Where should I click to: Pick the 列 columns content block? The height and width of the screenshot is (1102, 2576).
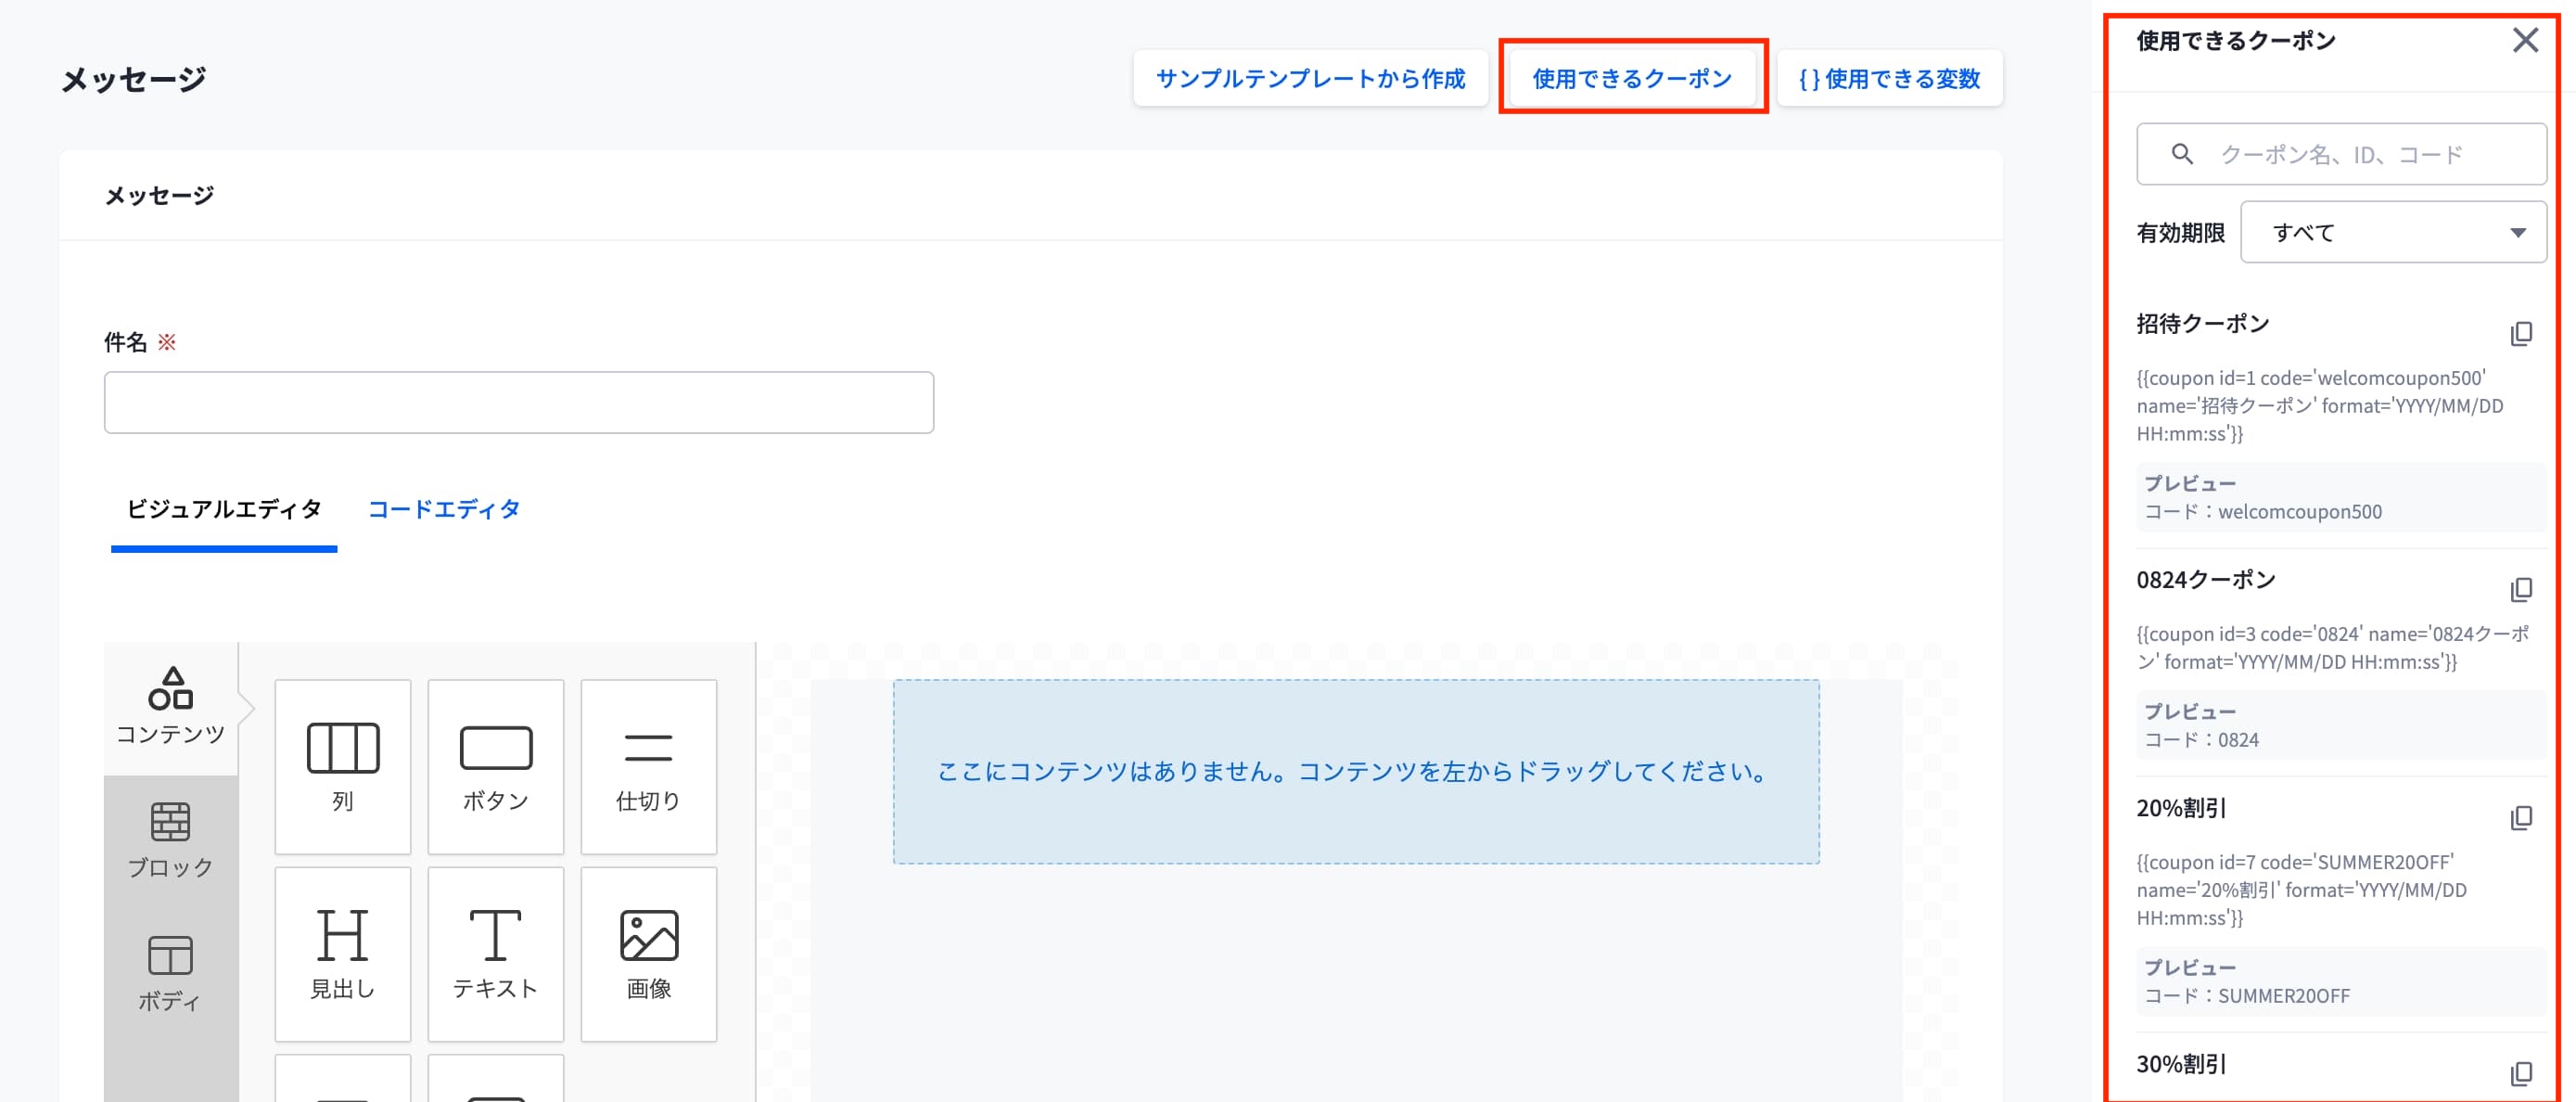pyautogui.click(x=343, y=766)
